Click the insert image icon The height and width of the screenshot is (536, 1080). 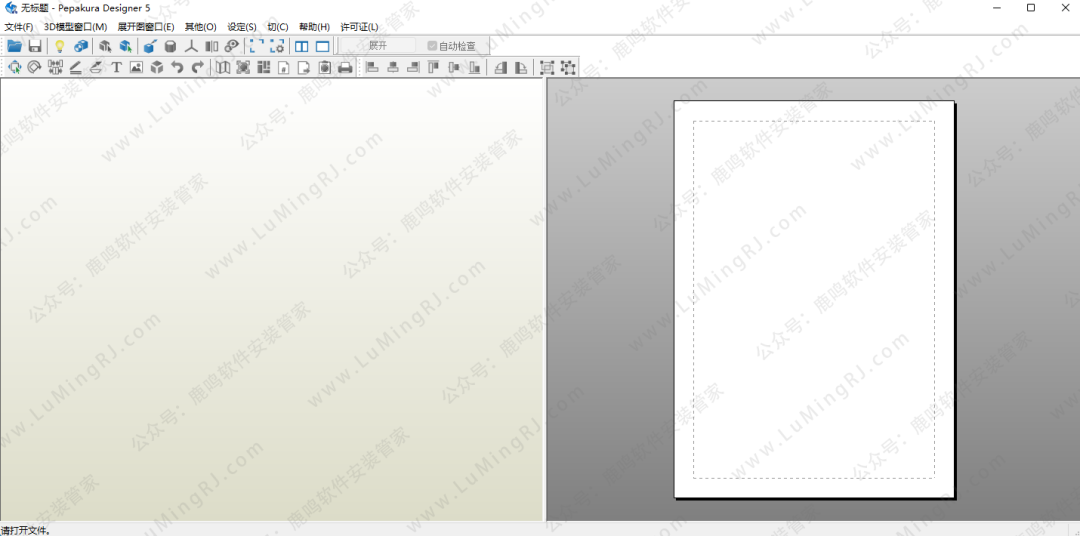coord(136,68)
